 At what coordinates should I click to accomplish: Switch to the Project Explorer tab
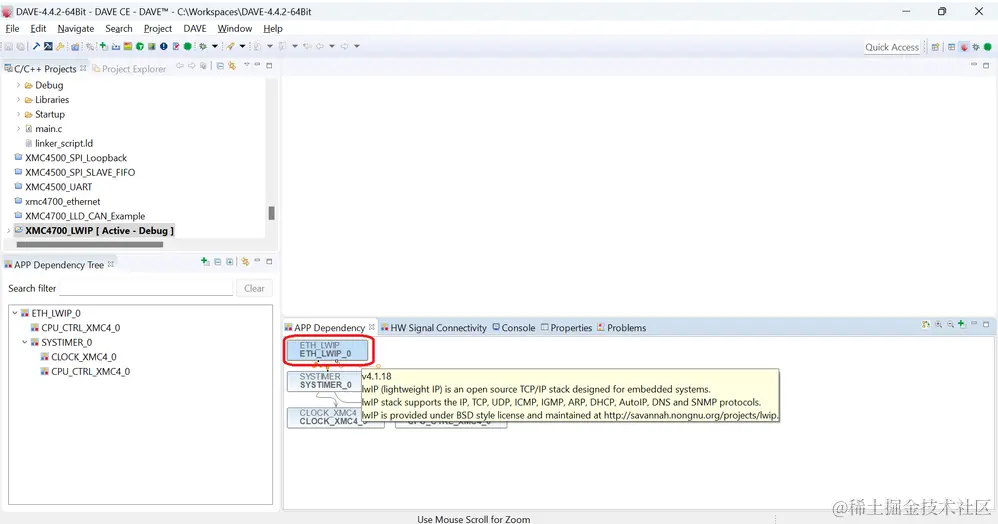tap(129, 68)
